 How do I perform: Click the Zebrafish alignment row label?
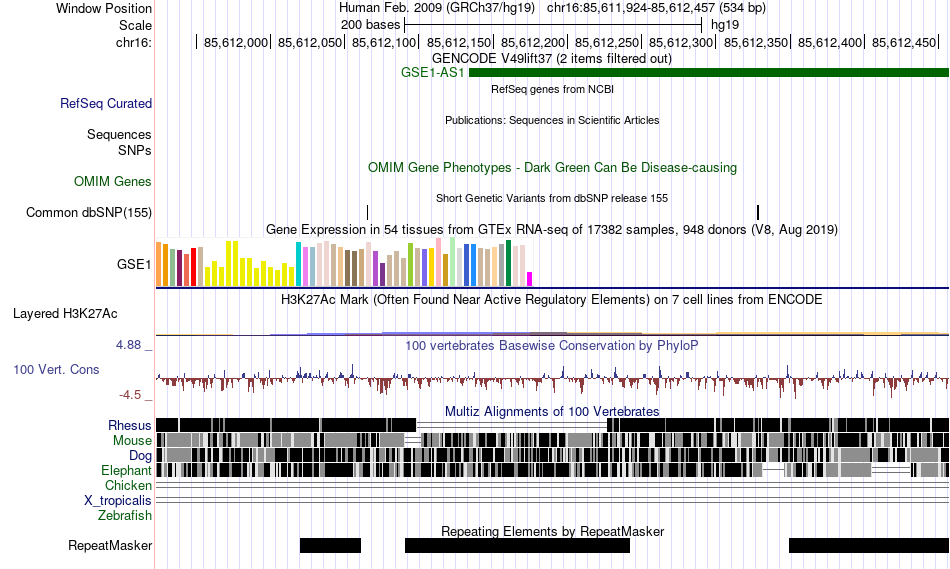point(125,515)
